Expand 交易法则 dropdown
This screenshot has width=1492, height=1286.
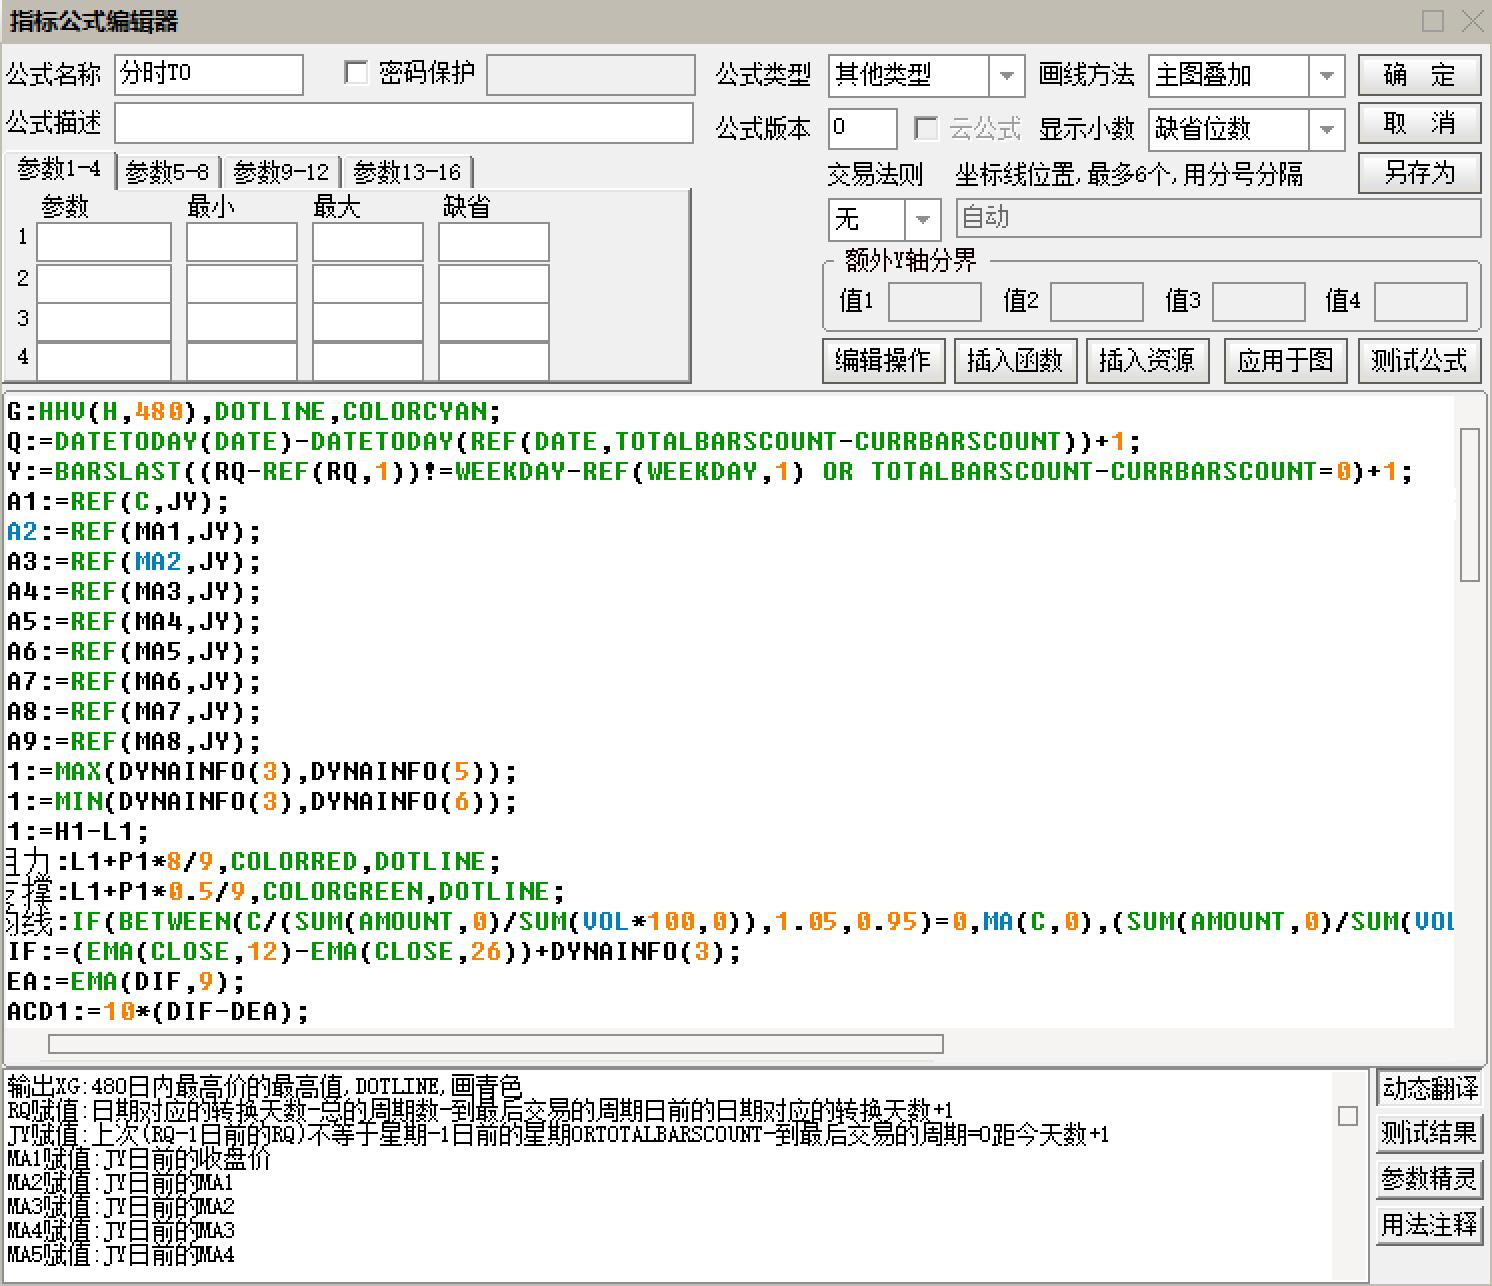923,219
